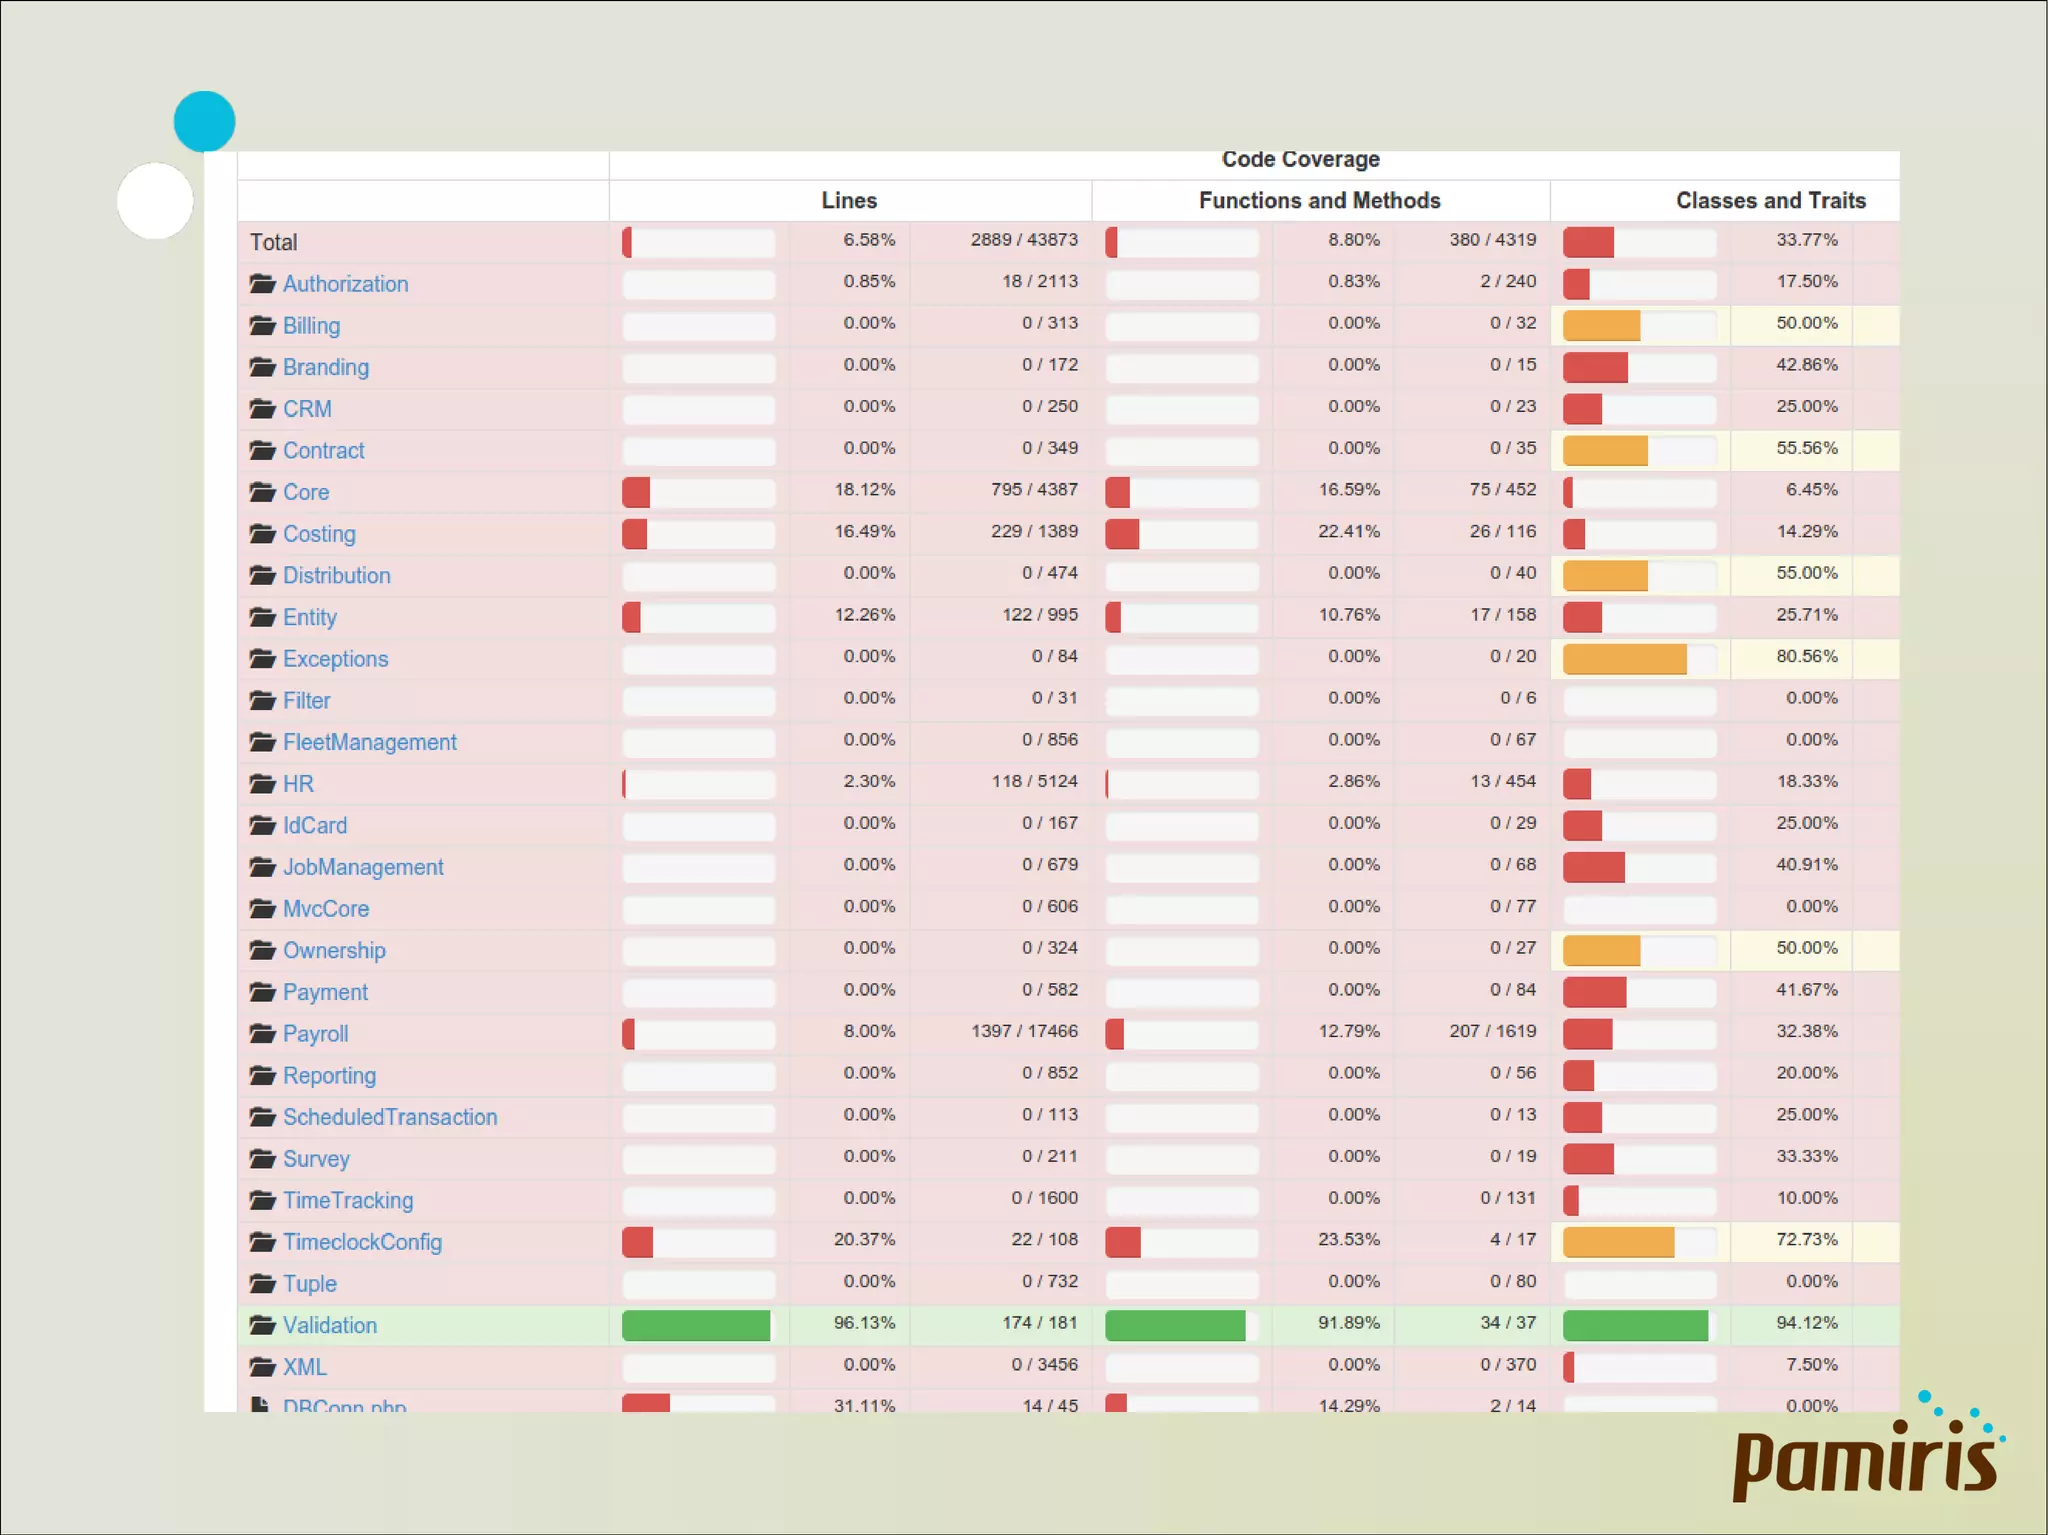
Task: Click the Functions and Methods column header
Action: click(1319, 201)
